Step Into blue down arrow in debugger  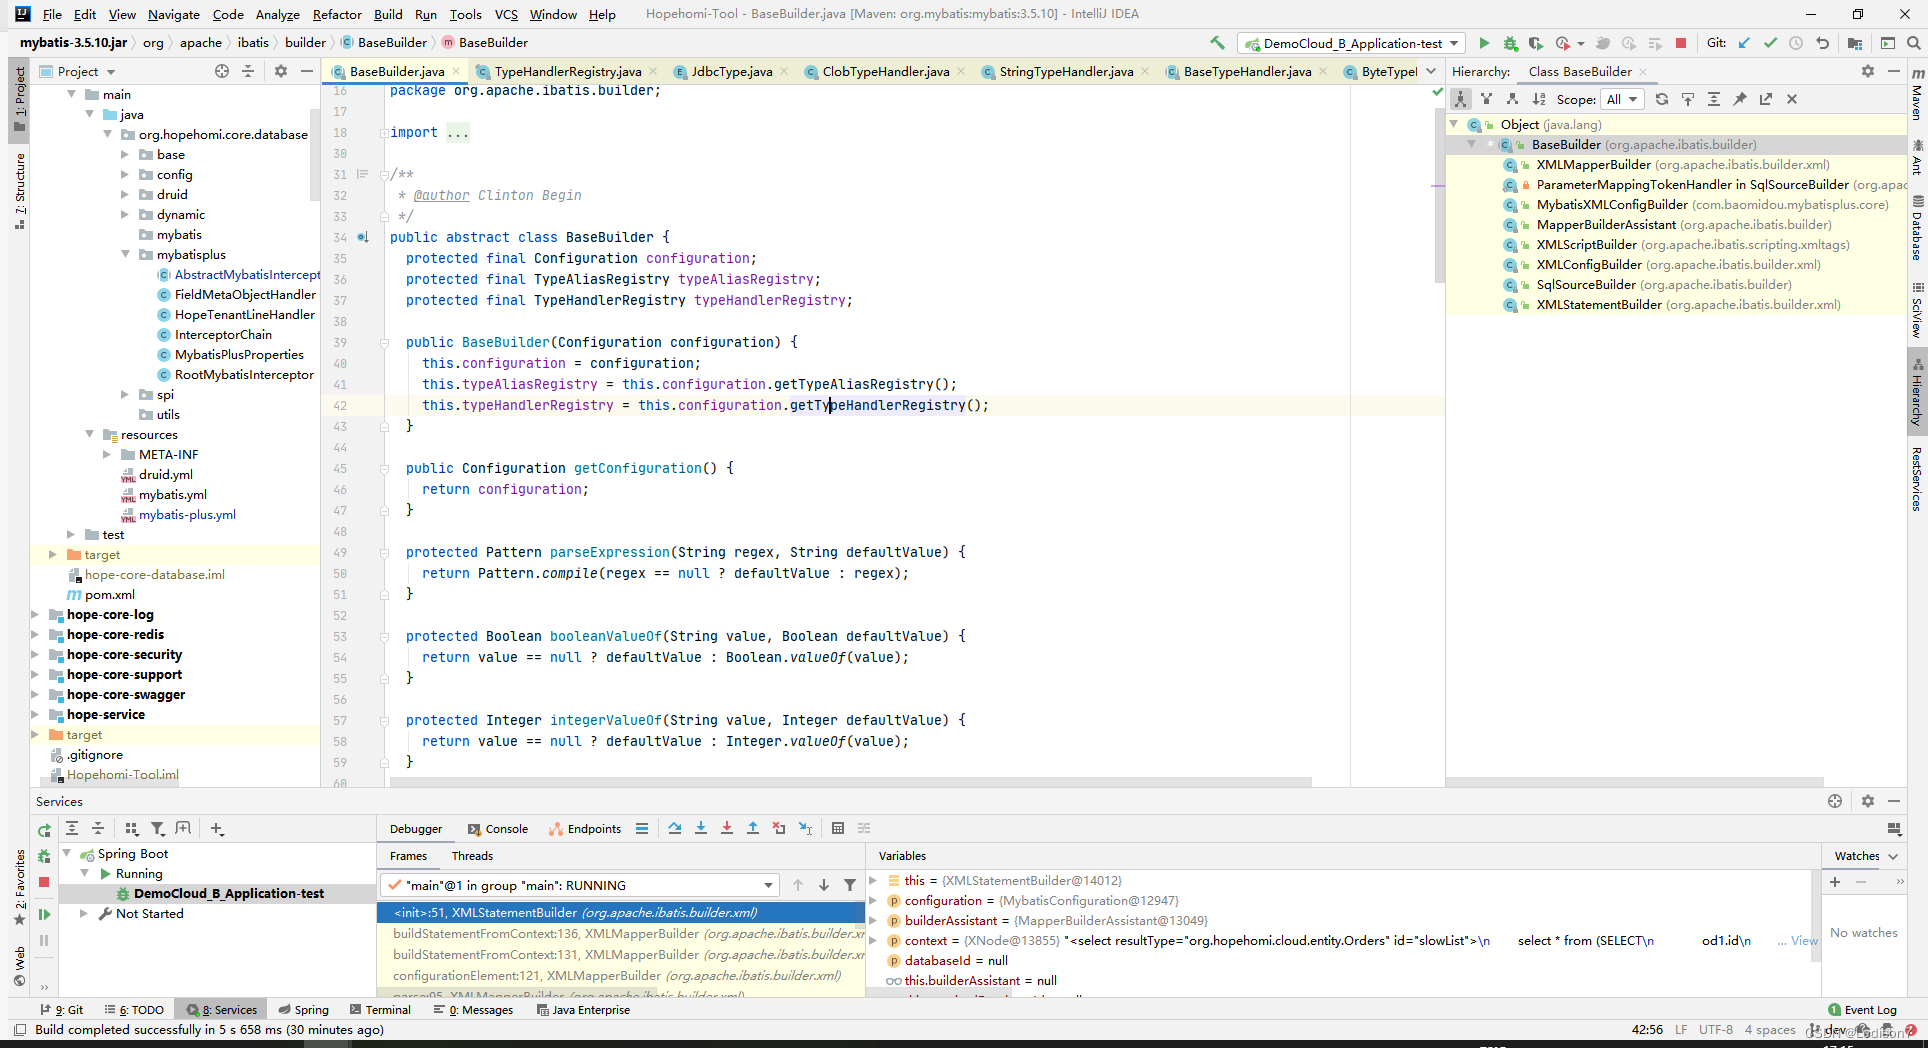701,828
